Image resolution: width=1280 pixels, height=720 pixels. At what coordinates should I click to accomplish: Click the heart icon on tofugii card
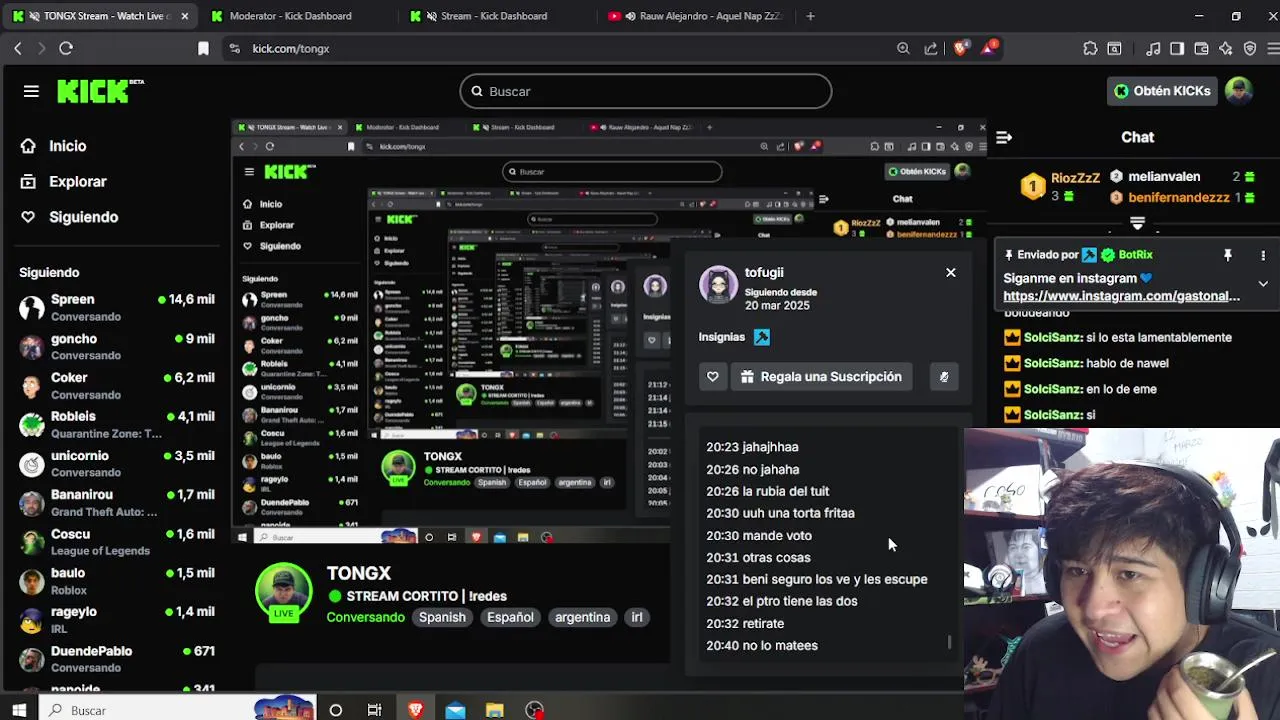click(x=713, y=377)
